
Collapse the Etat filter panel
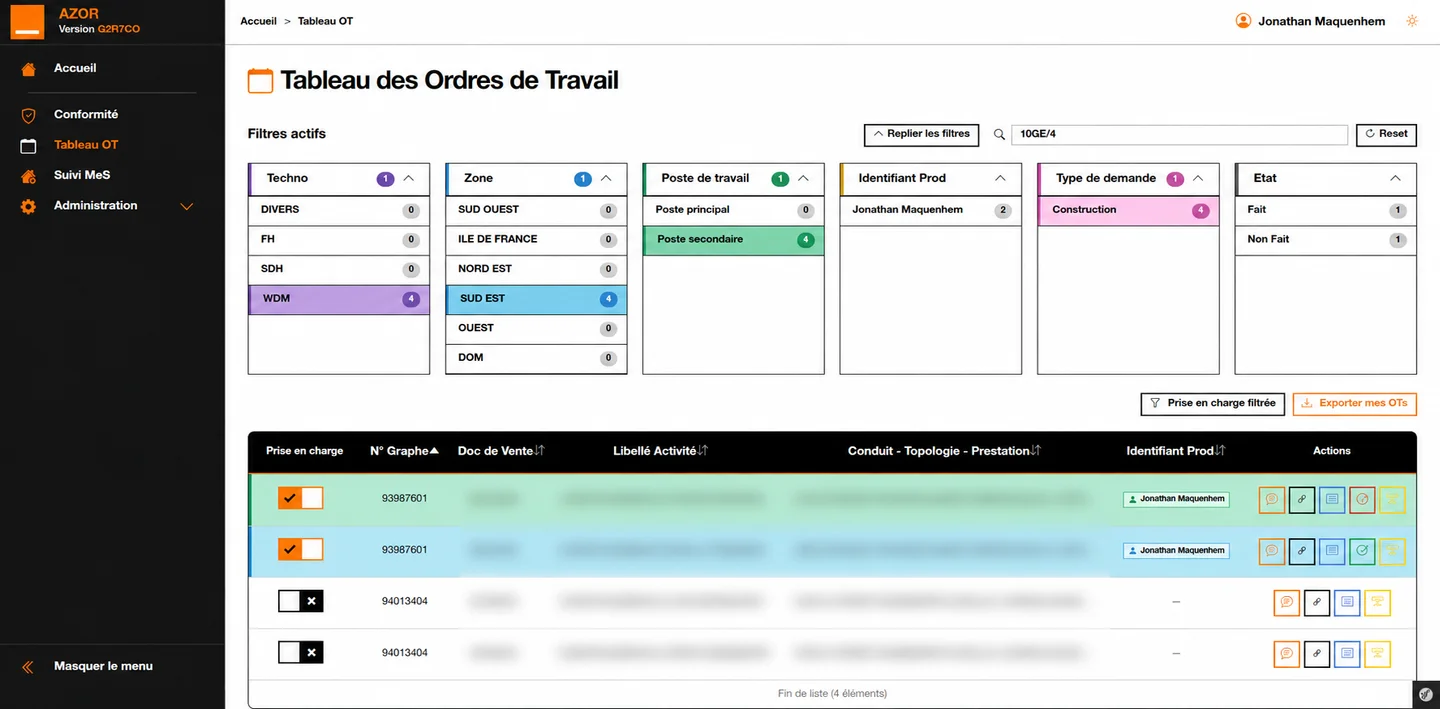pyautogui.click(x=1395, y=179)
